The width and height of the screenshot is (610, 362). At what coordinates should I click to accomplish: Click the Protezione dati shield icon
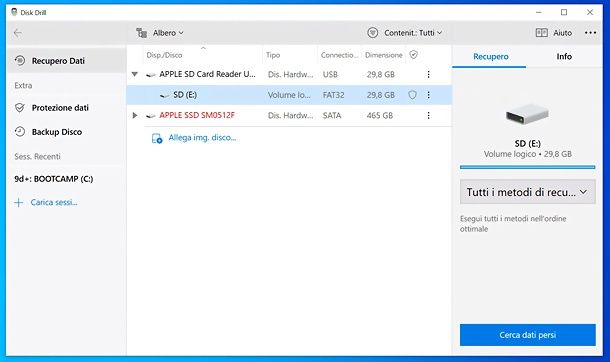tap(20, 108)
